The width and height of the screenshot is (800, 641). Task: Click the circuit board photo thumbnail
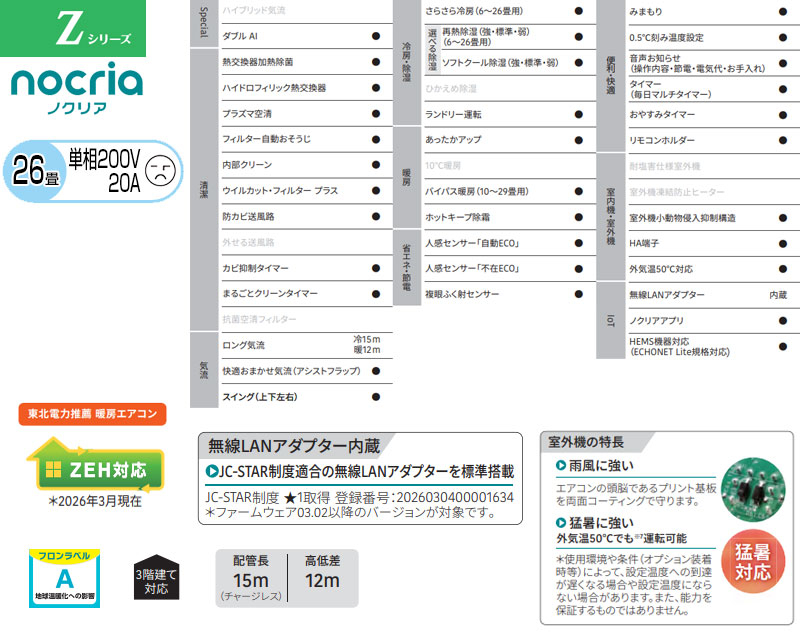[754, 489]
